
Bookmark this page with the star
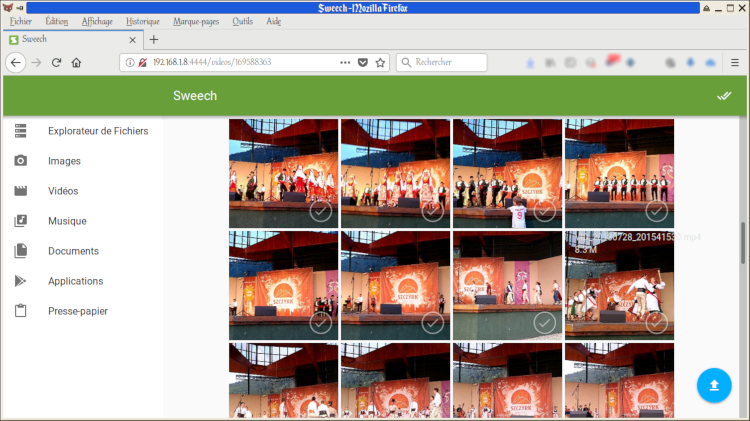pyautogui.click(x=380, y=63)
